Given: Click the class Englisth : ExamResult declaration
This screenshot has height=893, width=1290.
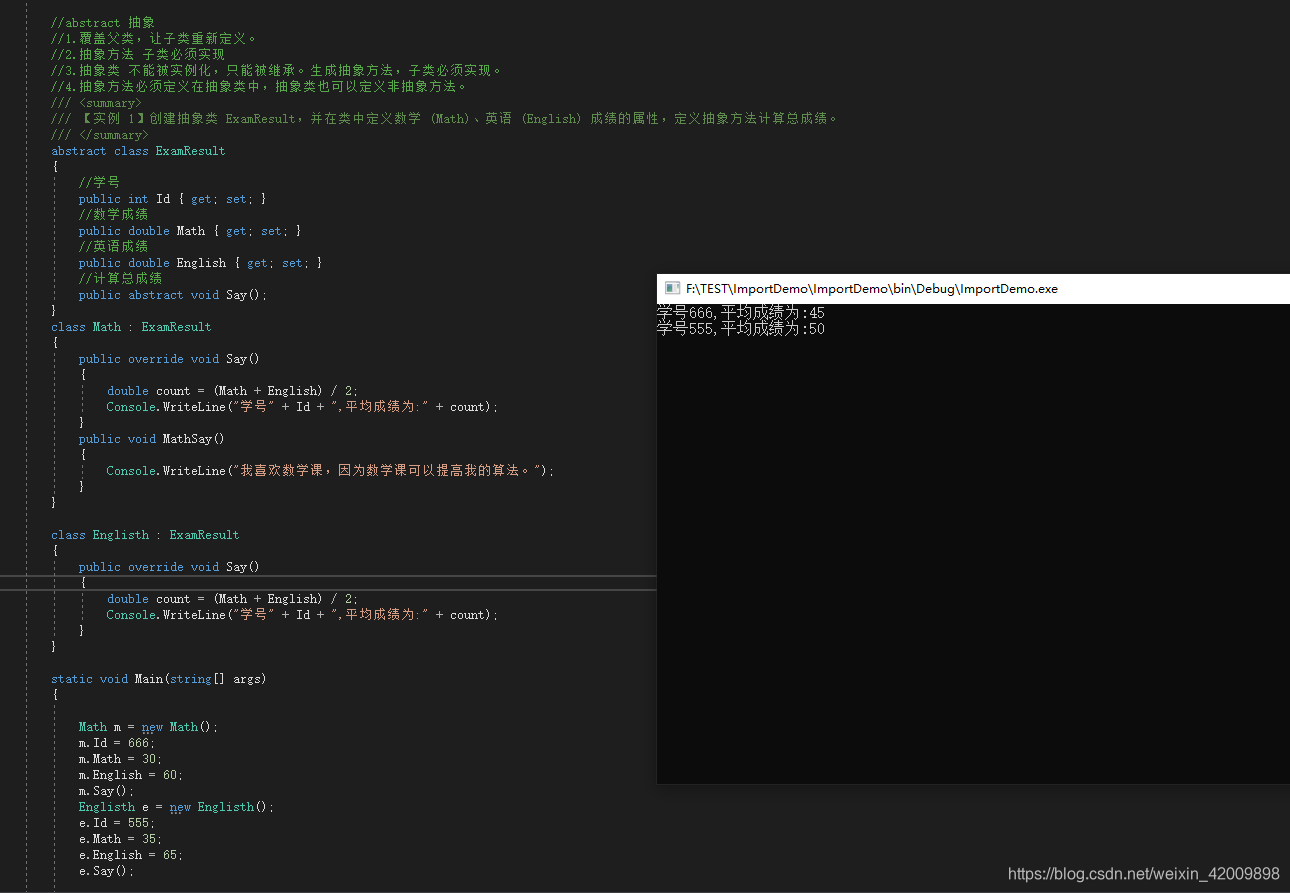Looking at the screenshot, I should (x=145, y=534).
